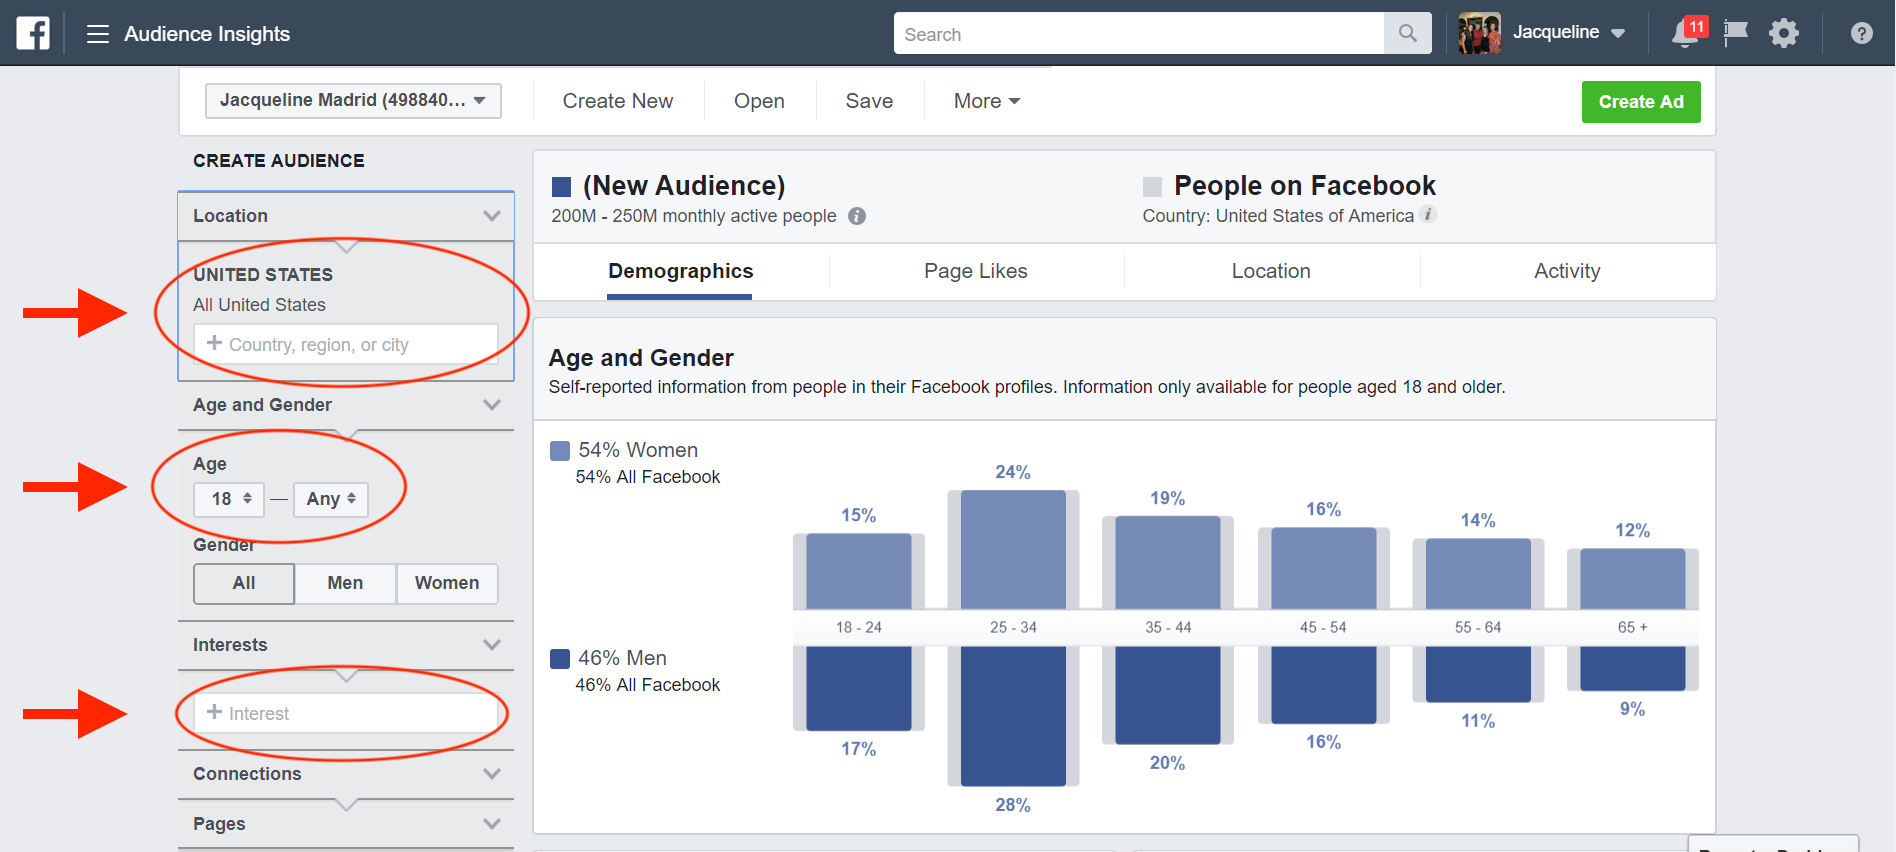Click the 'UNITED STATES' heading in Location
This screenshot has width=1896, height=852.
pyautogui.click(x=263, y=275)
